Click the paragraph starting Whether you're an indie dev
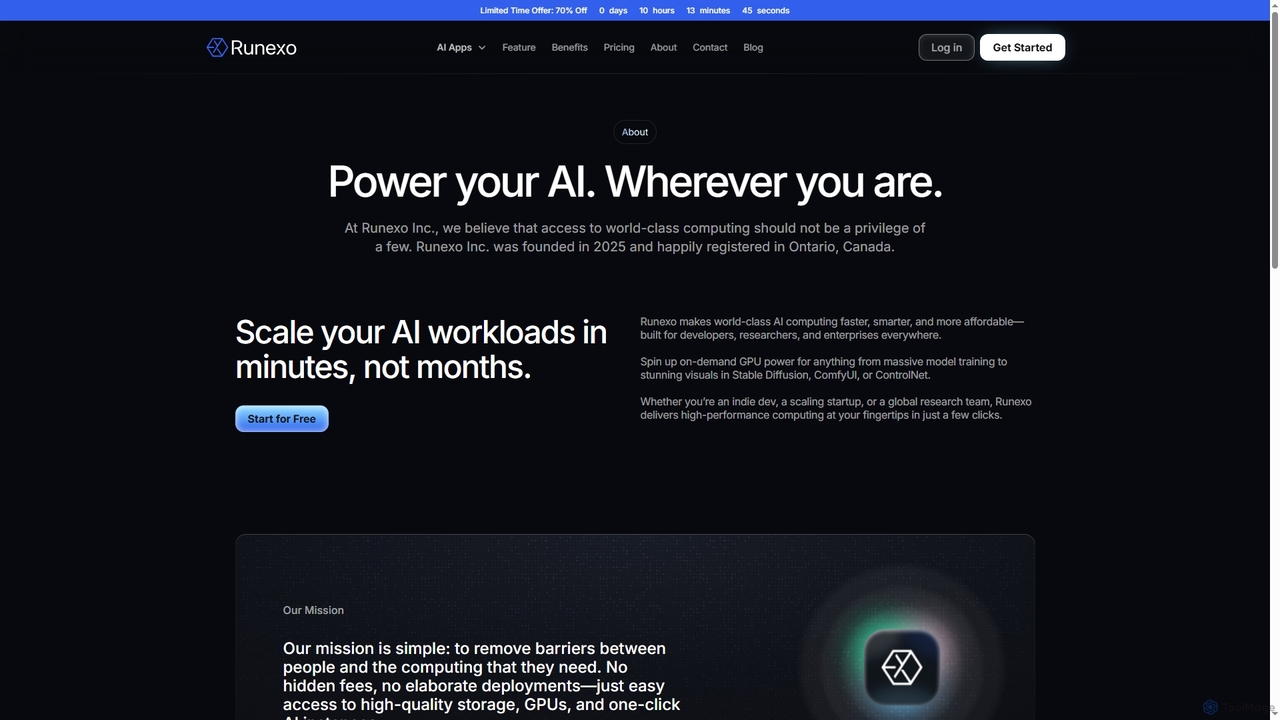Viewport: 1280px width, 720px height. 836,408
